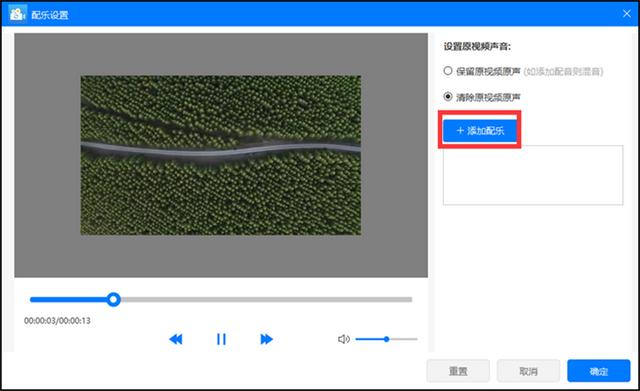Click the 00:00:03/00:00:13 time readout

(x=57, y=321)
